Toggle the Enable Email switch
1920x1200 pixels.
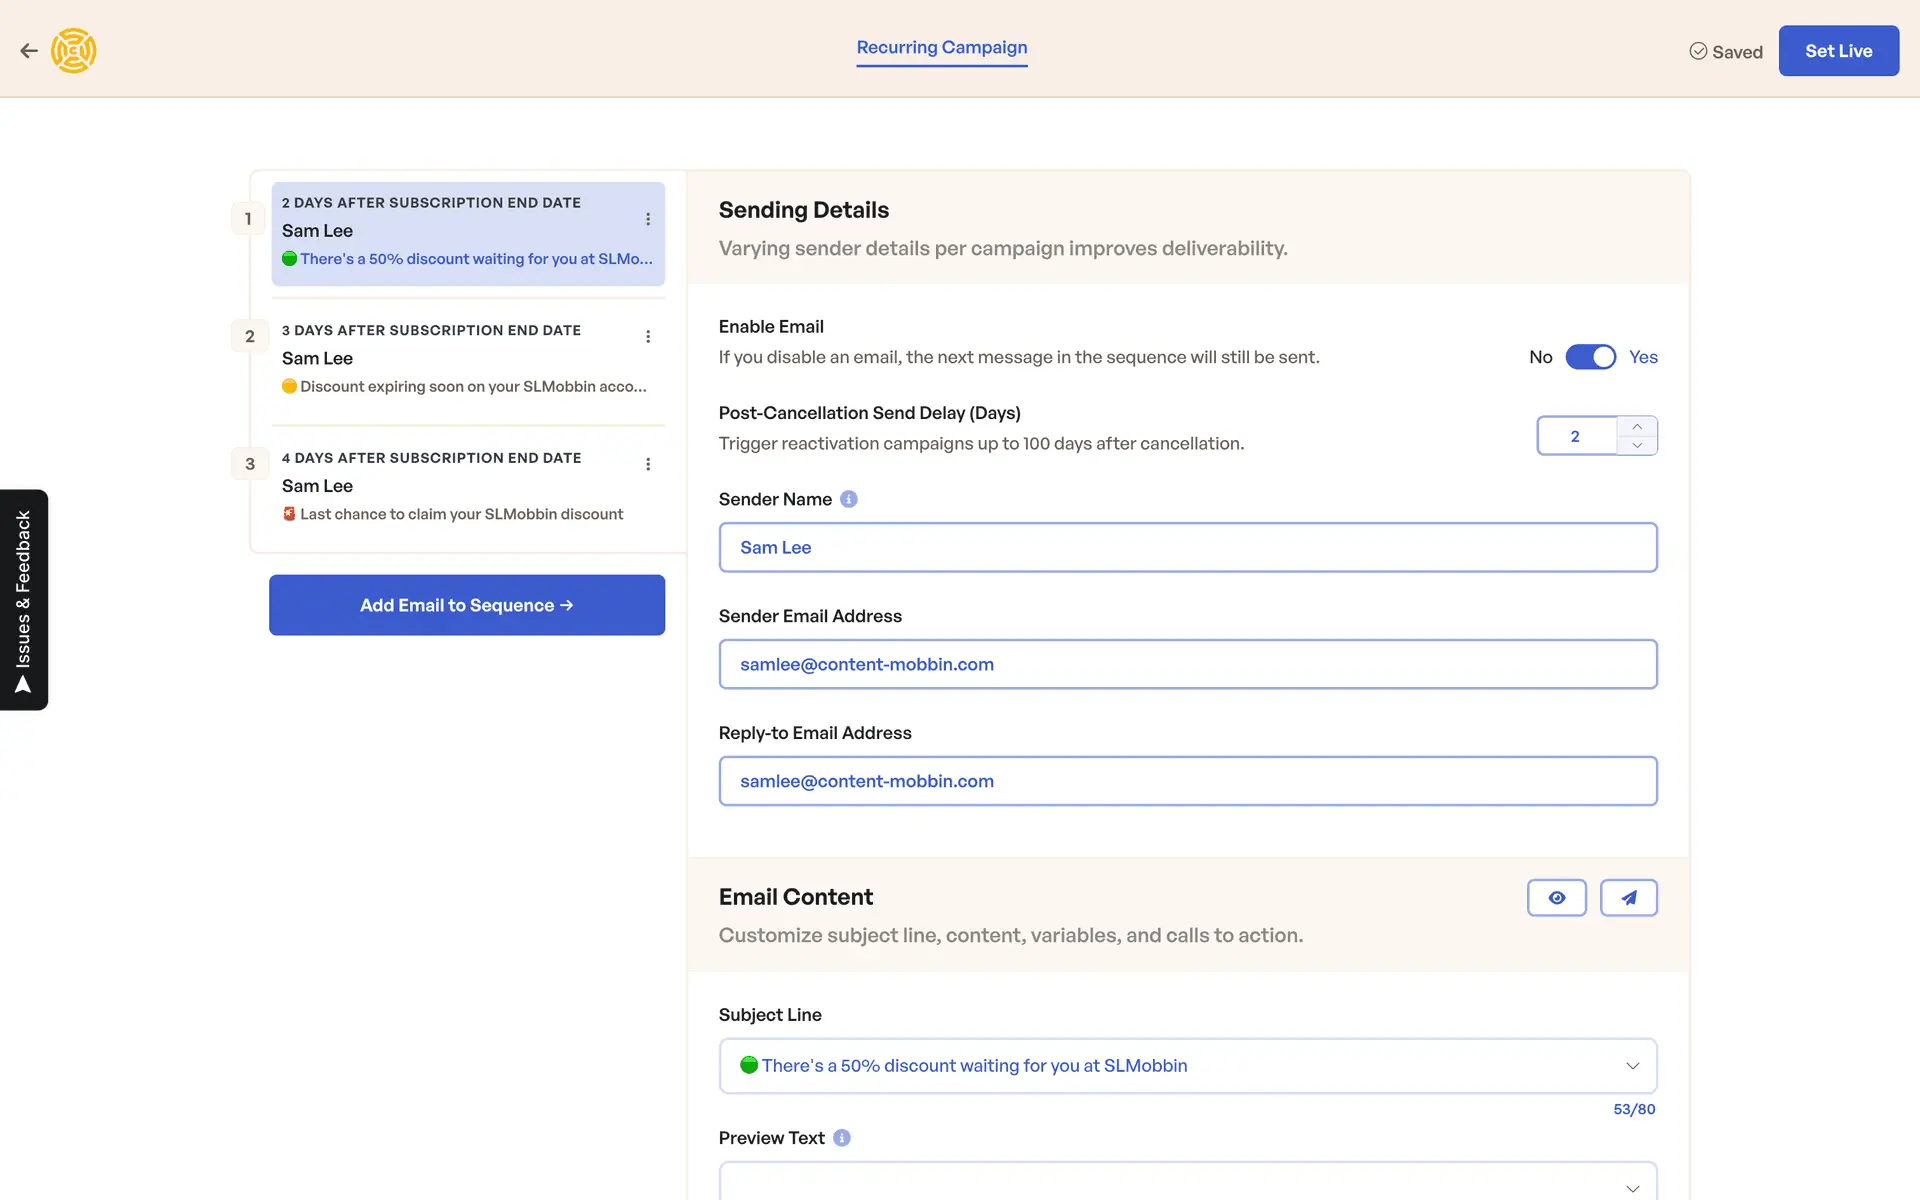pos(1590,357)
